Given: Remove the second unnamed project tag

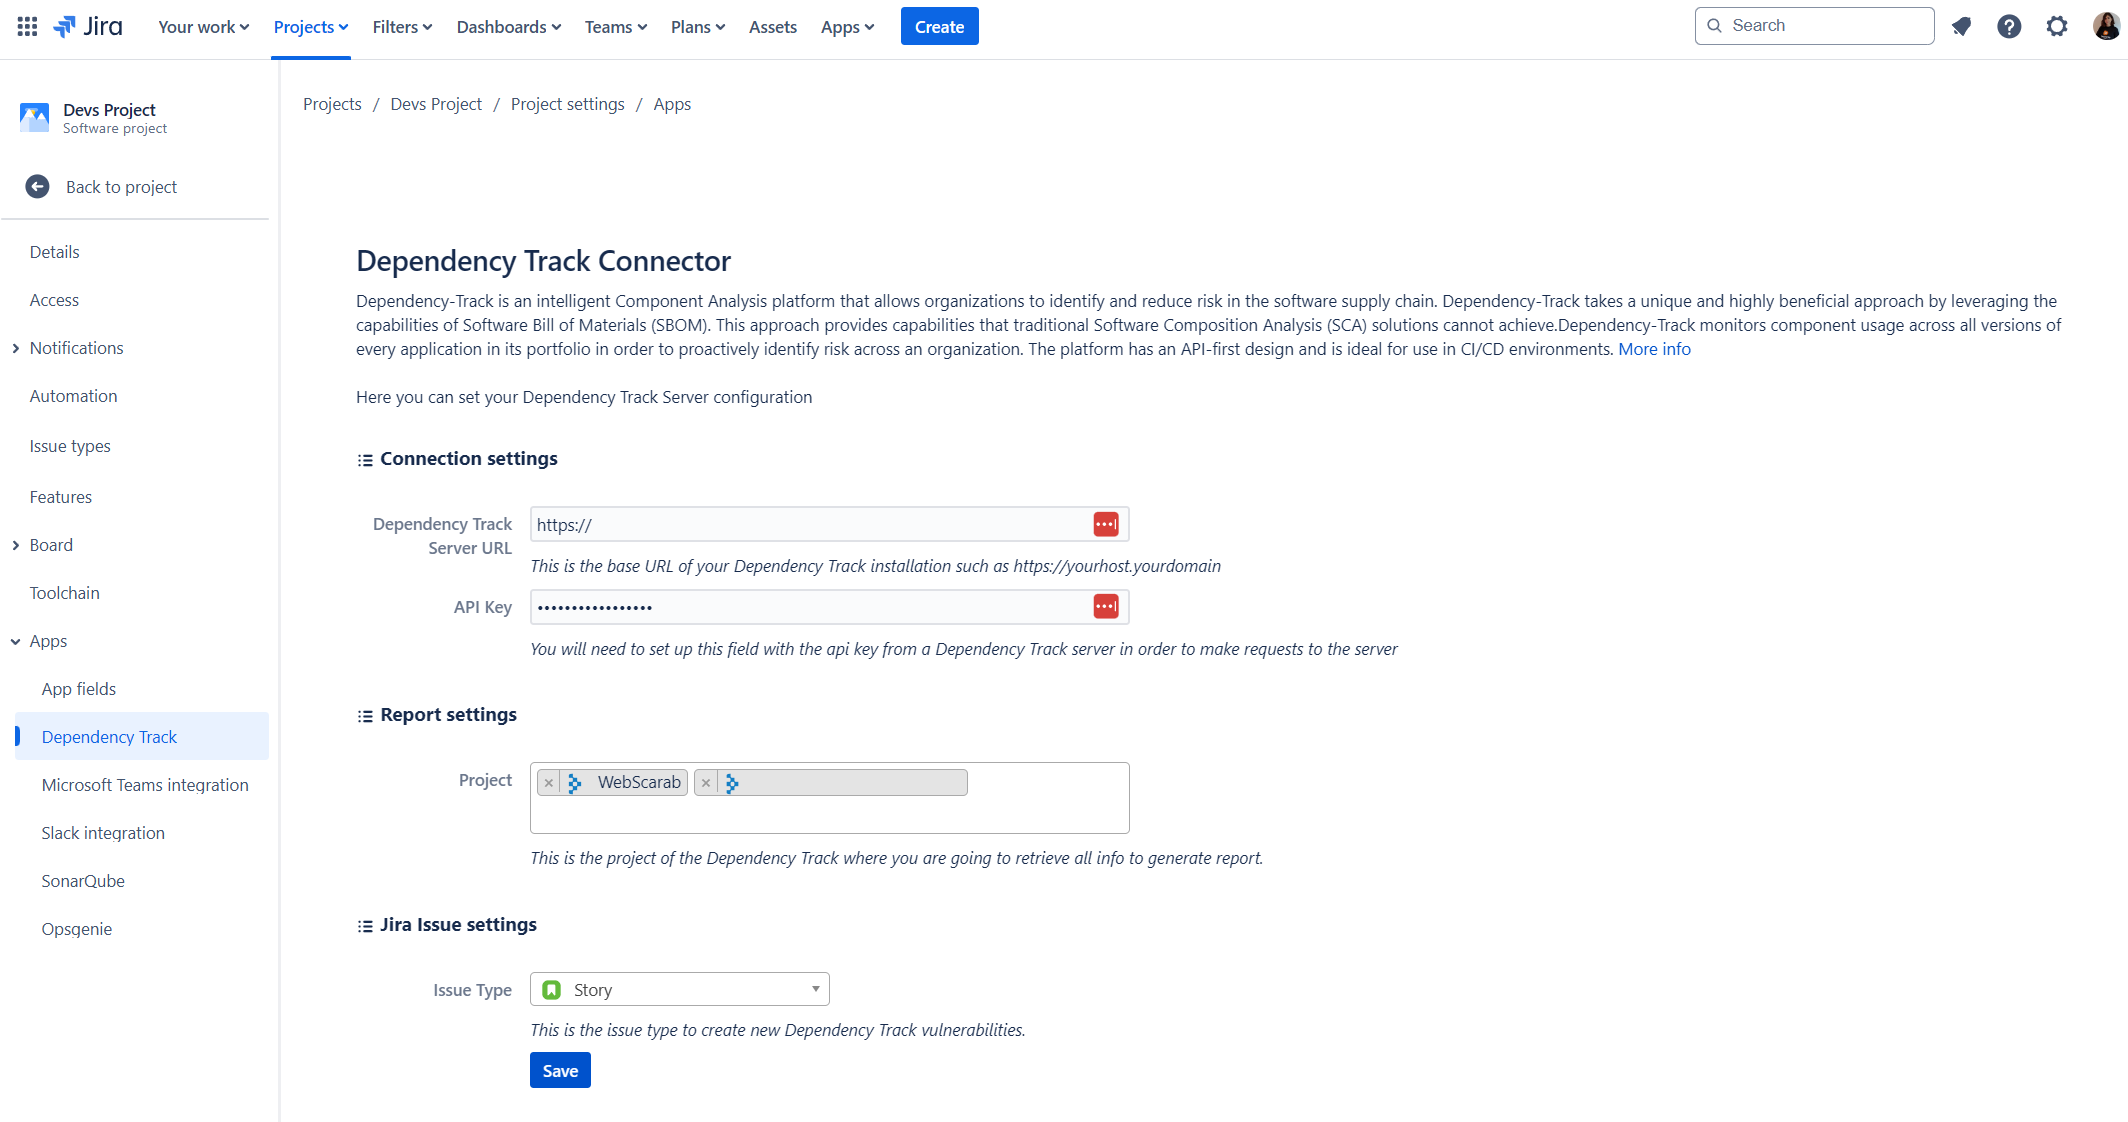Looking at the screenshot, I should [x=706, y=783].
